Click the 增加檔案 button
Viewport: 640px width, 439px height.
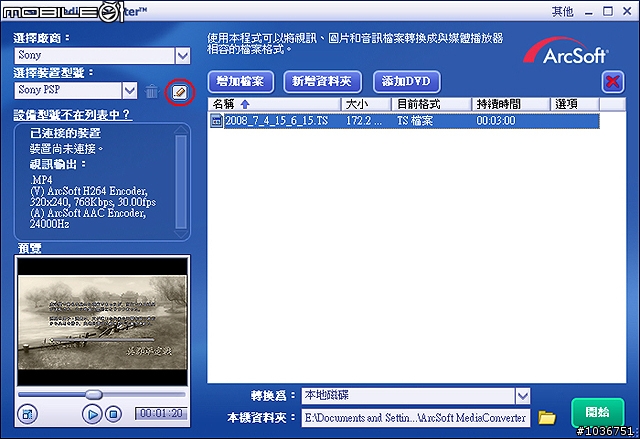240,82
